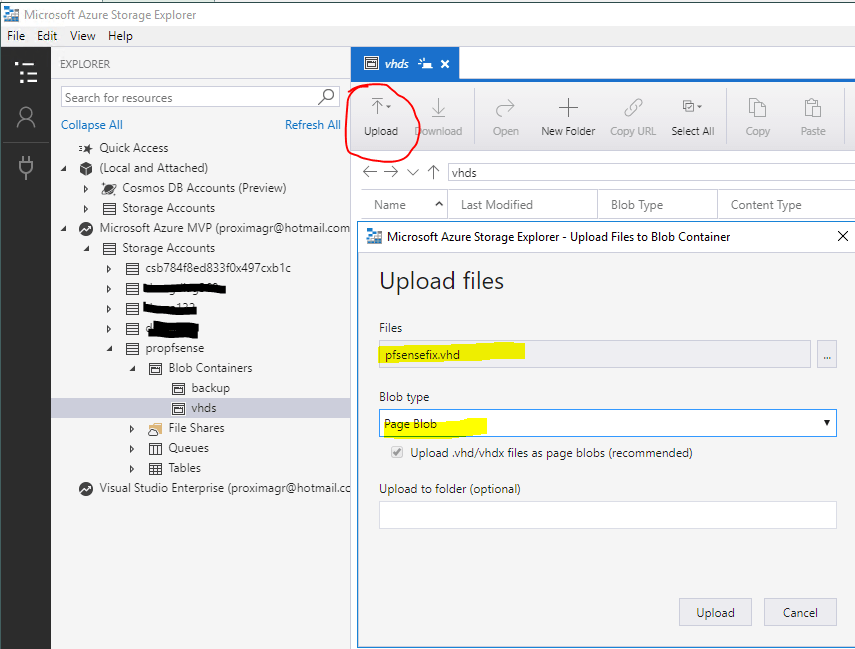The image size is (855, 649).
Task: Click the vhds address path field
Action: 652,172
